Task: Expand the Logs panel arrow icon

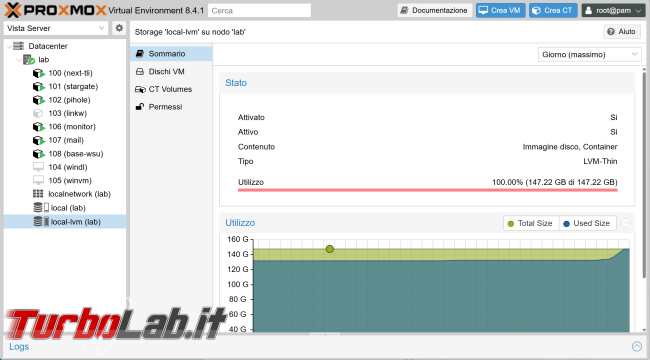Action: [x=637, y=346]
